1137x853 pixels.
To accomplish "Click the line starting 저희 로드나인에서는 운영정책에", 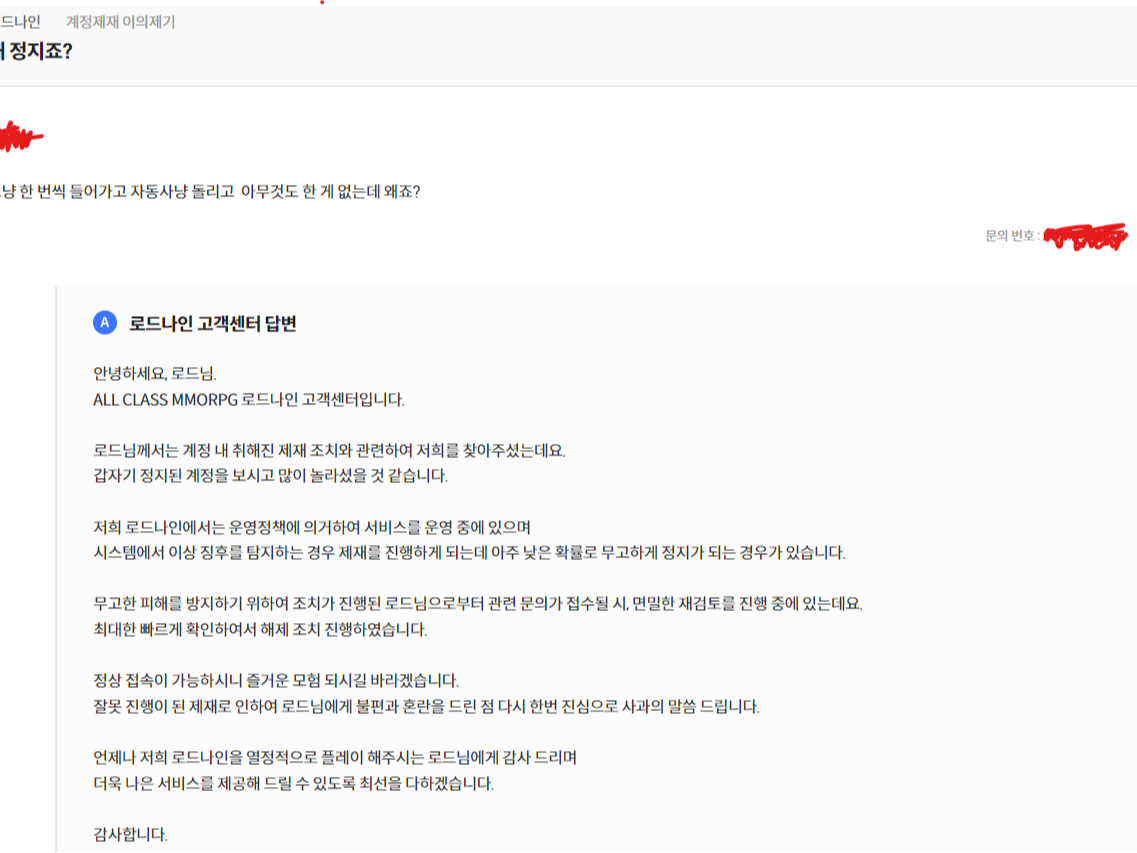I will [312, 527].
